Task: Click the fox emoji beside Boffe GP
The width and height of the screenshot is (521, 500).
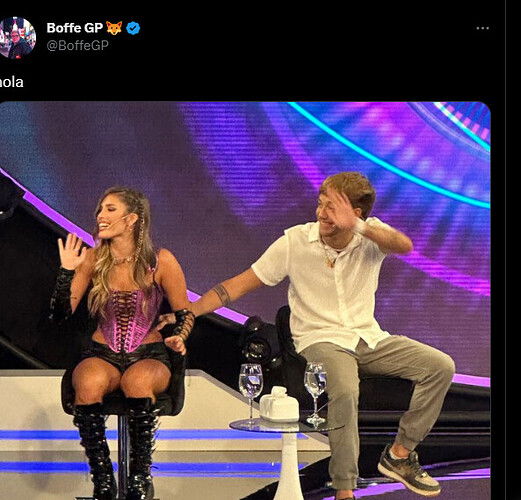Action: coord(114,28)
